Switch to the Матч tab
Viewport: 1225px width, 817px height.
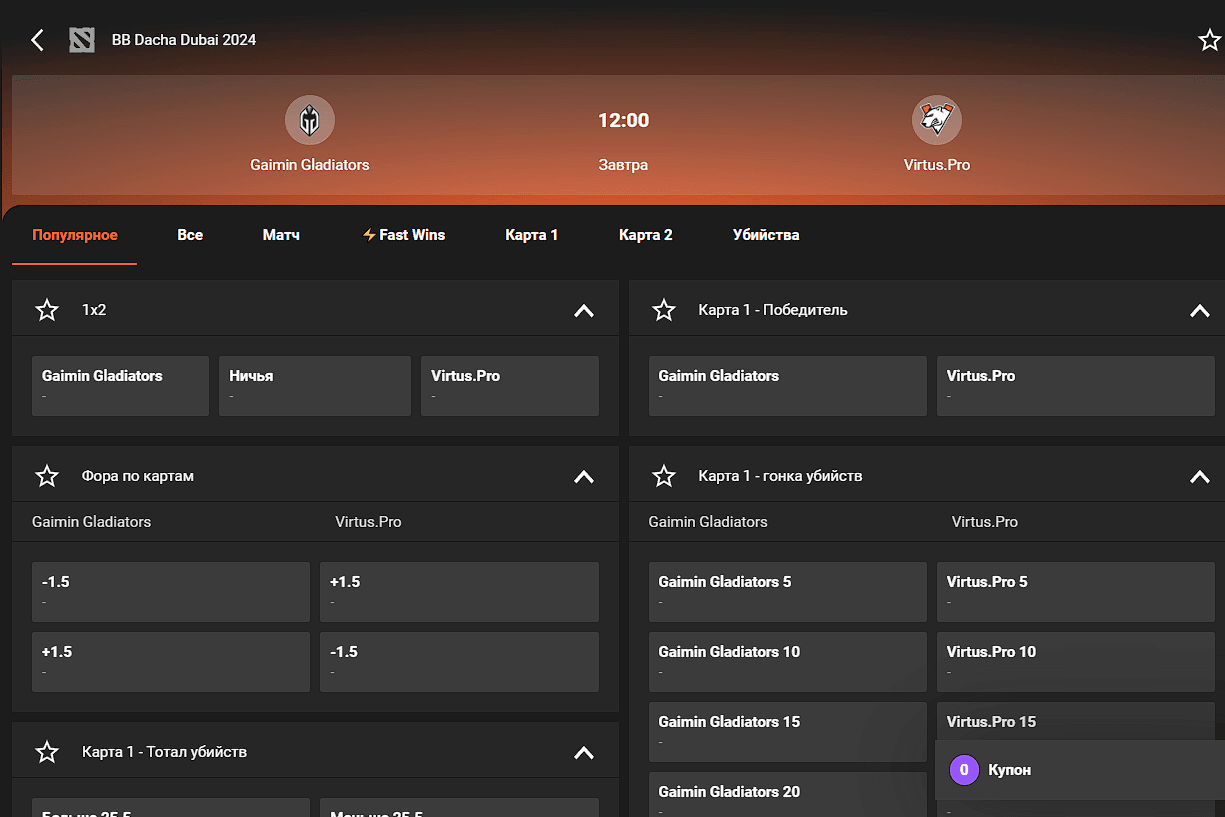click(281, 235)
